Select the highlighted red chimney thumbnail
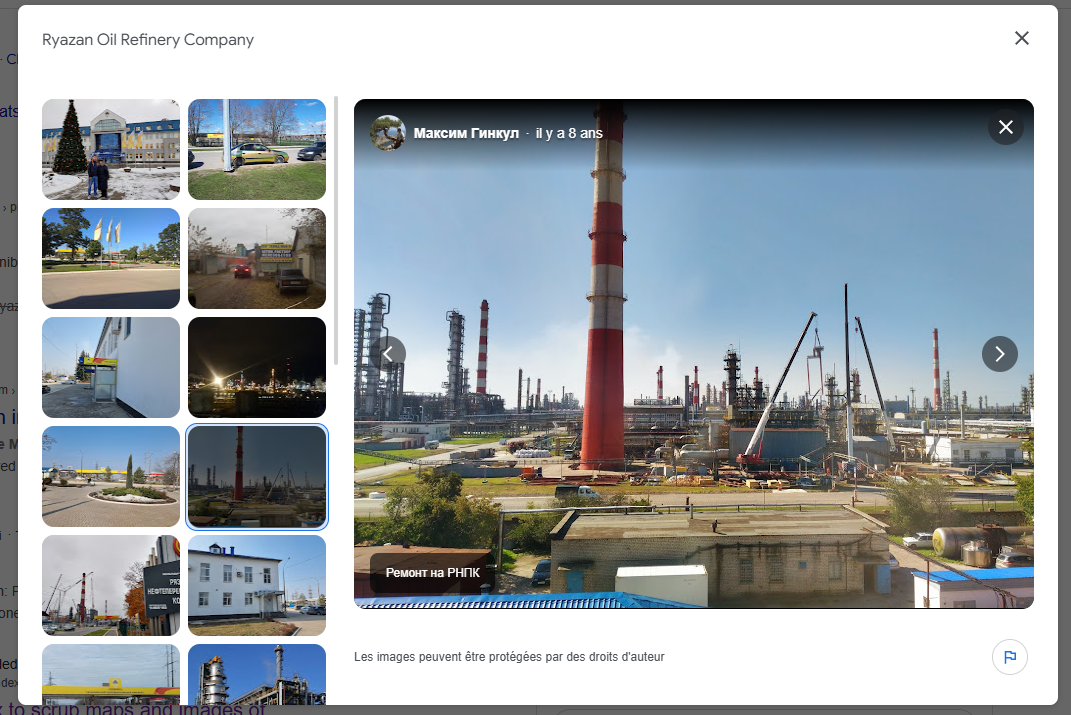1071x715 pixels. pyautogui.click(x=257, y=477)
